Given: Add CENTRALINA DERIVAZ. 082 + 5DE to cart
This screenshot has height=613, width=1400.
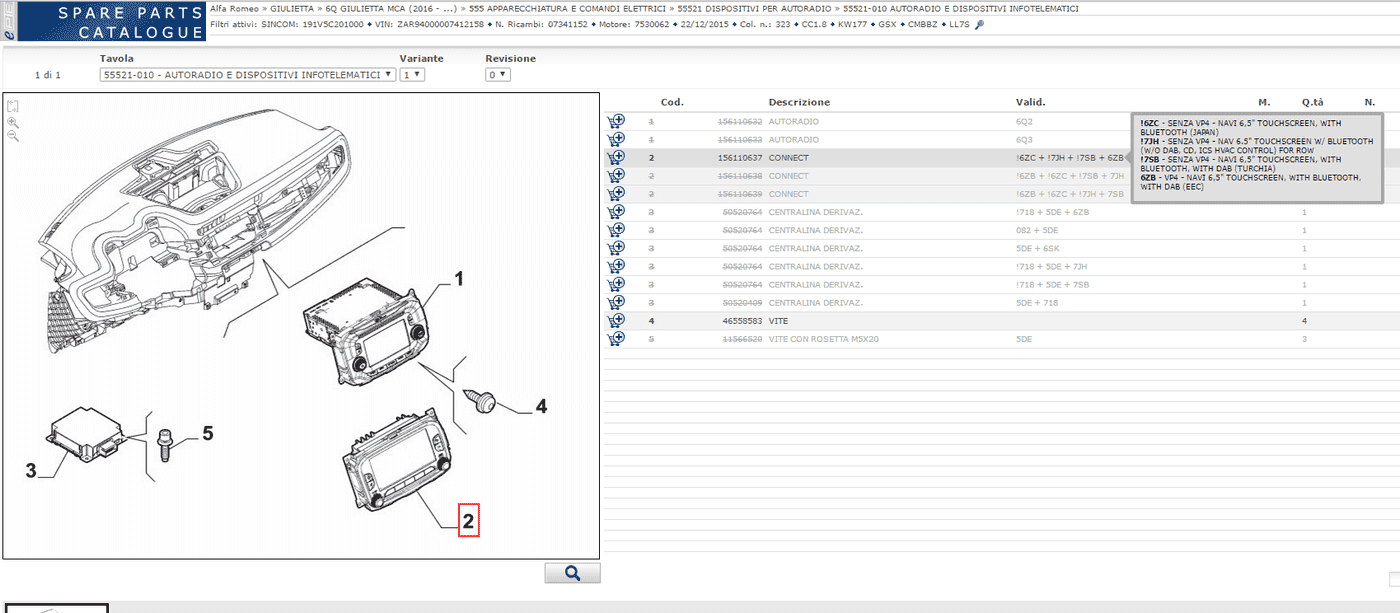Looking at the screenshot, I should click(x=616, y=230).
